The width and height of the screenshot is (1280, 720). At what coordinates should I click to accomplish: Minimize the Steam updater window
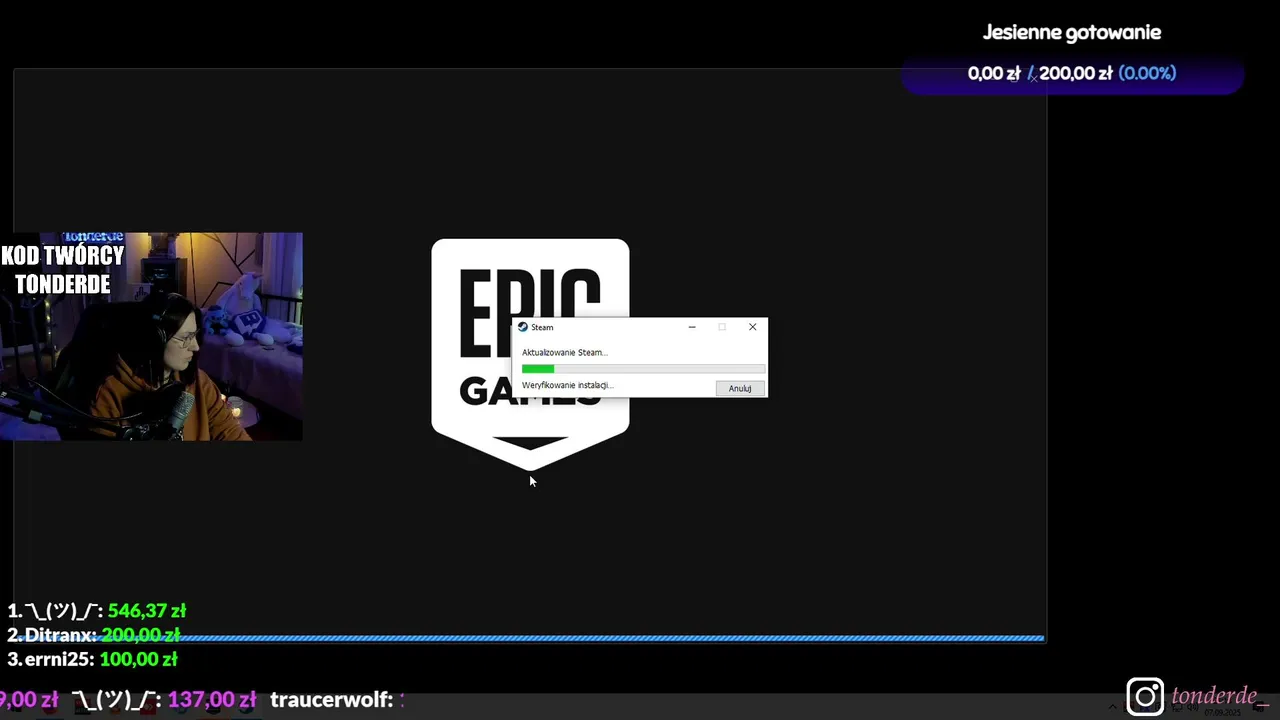[x=692, y=327]
